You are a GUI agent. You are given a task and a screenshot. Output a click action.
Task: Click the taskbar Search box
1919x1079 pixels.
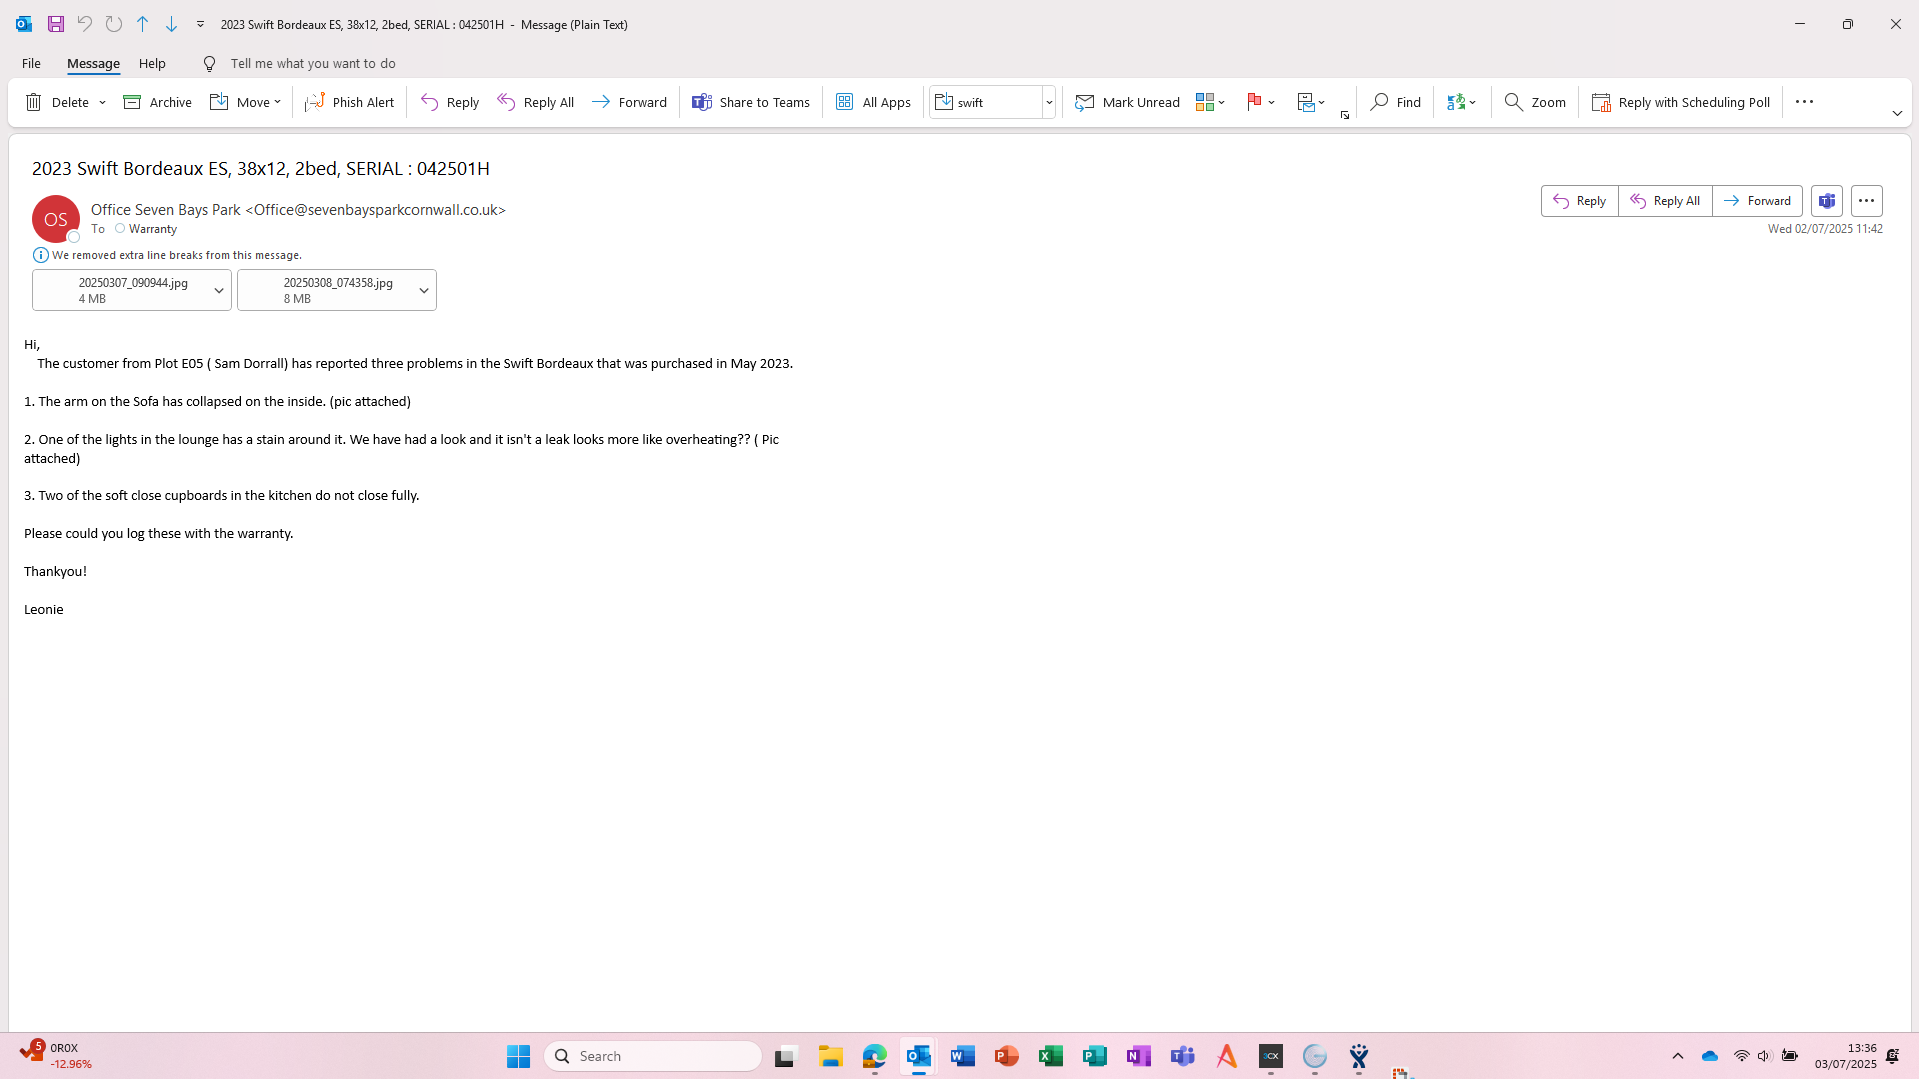click(x=653, y=1056)
